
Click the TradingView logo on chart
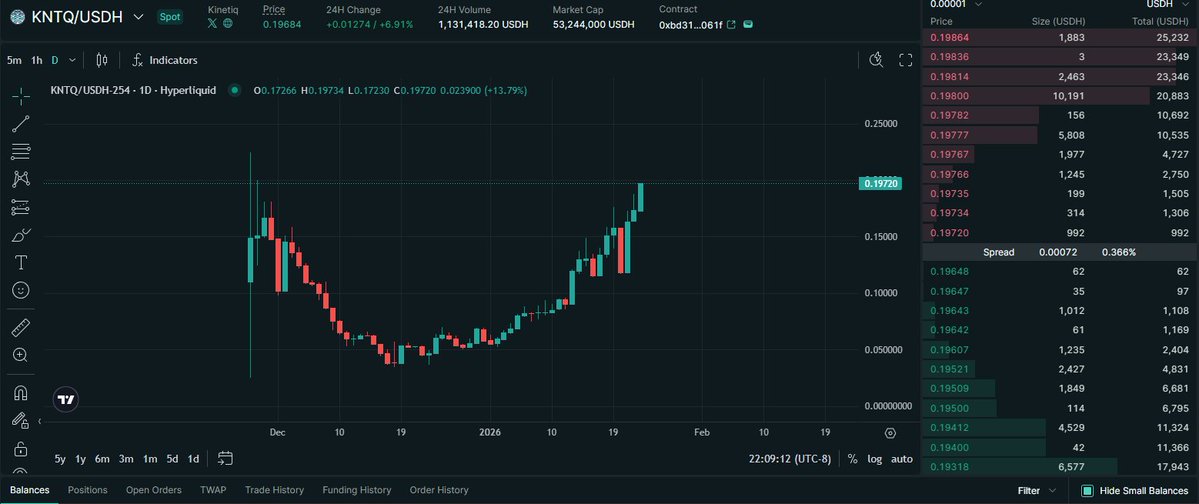[67, 399]
